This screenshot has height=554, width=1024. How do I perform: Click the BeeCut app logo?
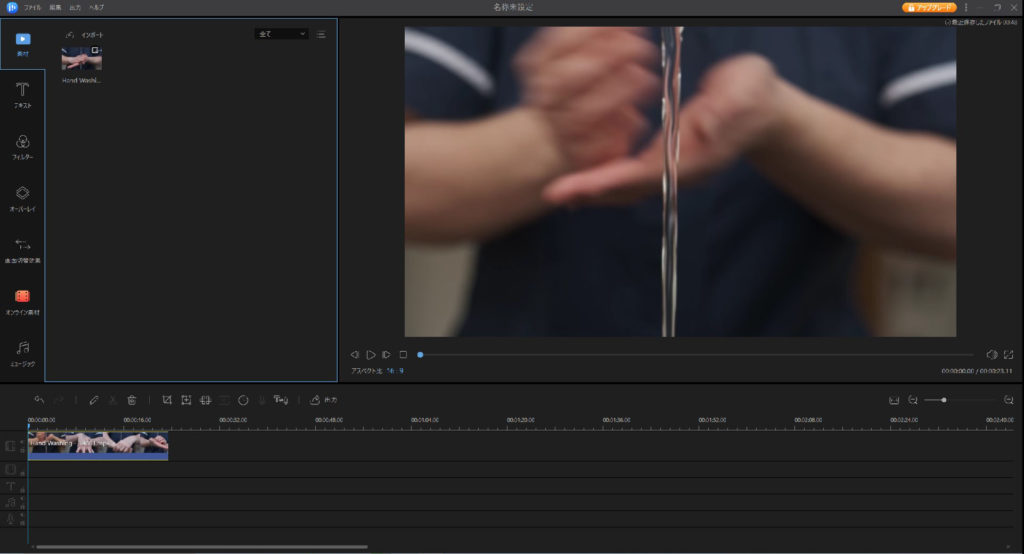click(12, 7)
